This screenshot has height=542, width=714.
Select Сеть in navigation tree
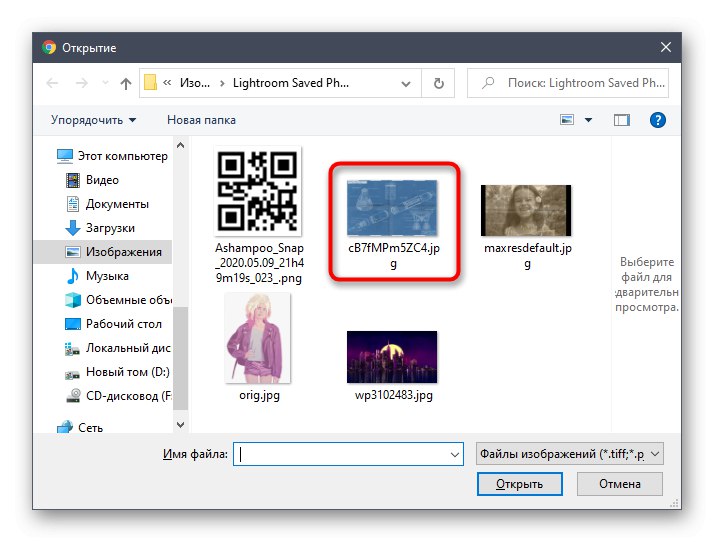[x=80, y=428]
